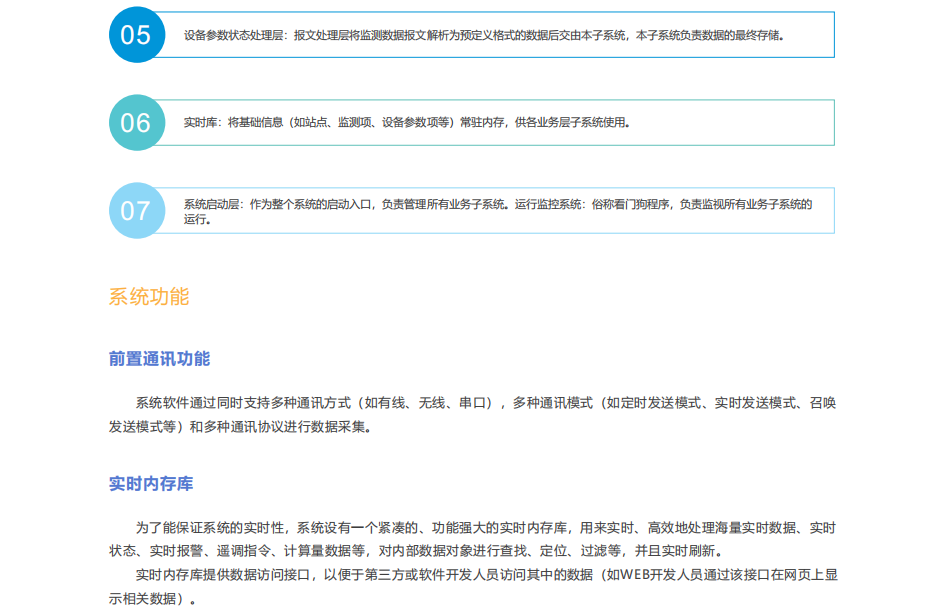Select the 前置通讯功能 subheading
The width and height of the screenshot is (945, 609).
tap(159, 359)
